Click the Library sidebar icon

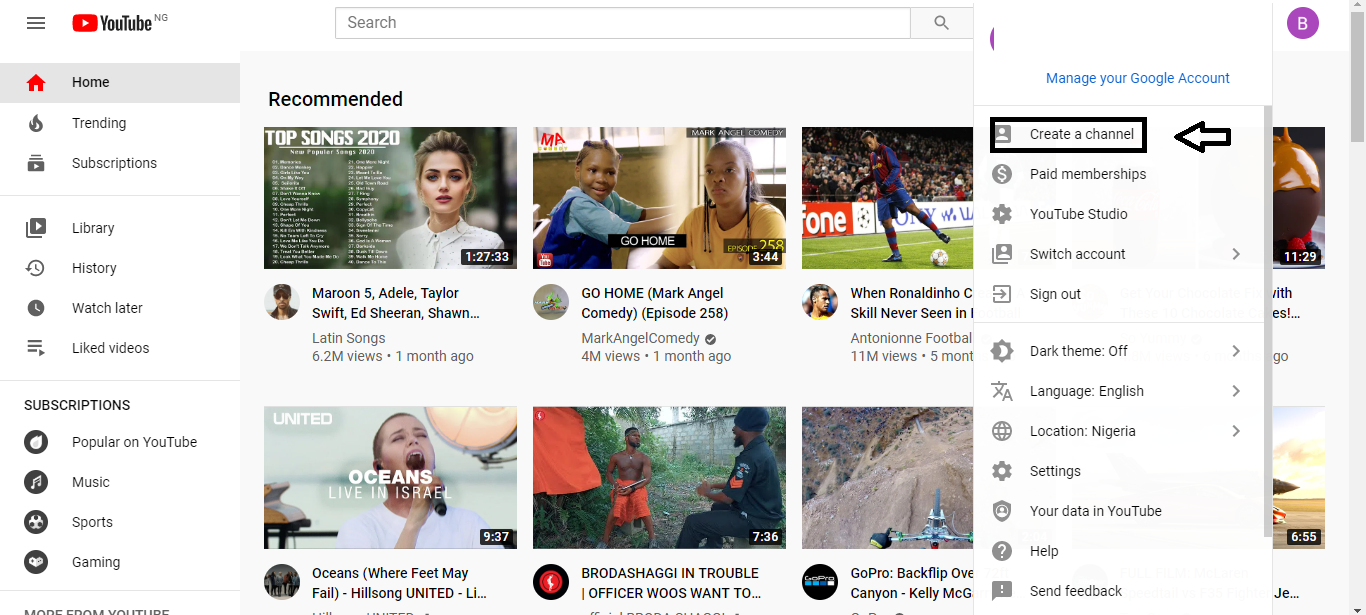(36, 228)
